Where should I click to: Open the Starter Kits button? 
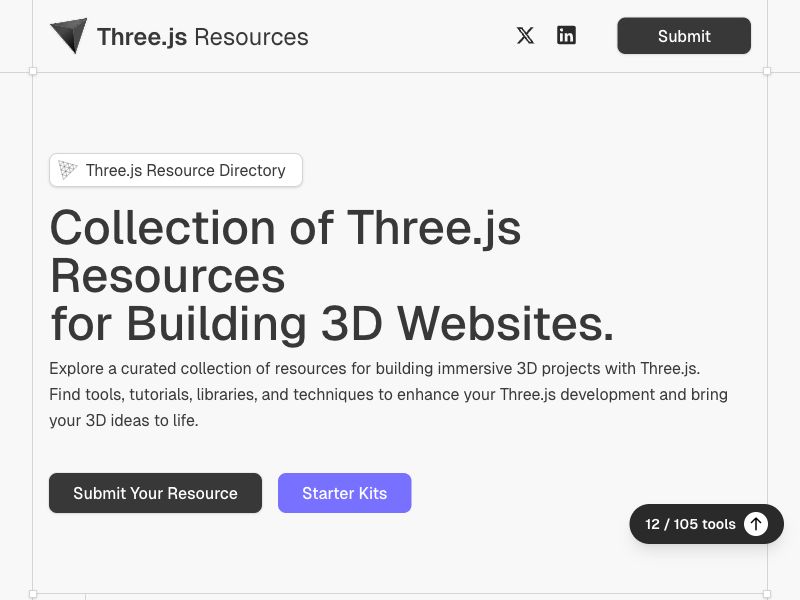344,493
